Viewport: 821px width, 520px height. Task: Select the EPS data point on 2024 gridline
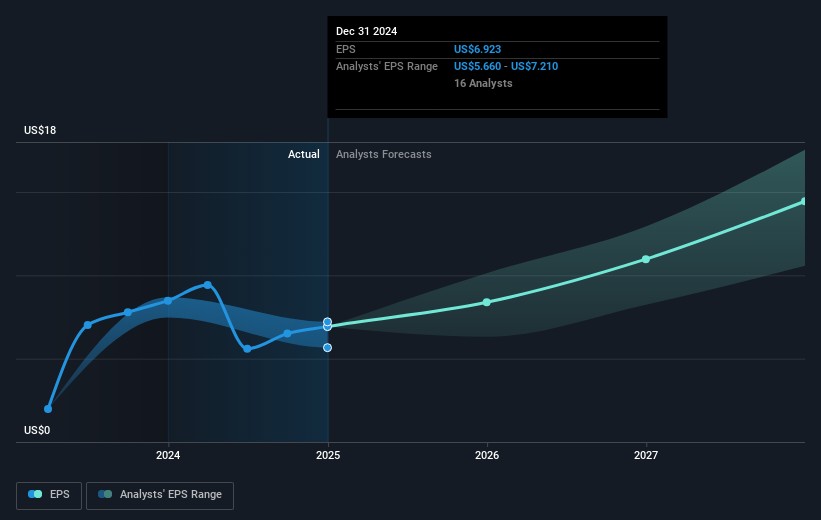click(x=168, y=300)
